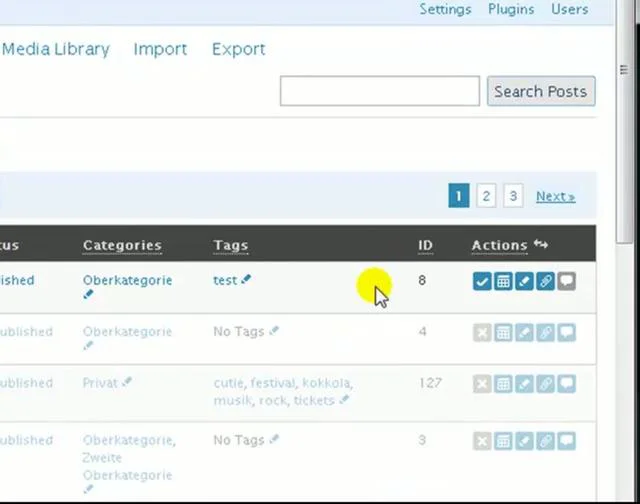Open calendar date icon for post ID 8
The height and width of the screenshot is (504, 640).
[x=503, y=281]
